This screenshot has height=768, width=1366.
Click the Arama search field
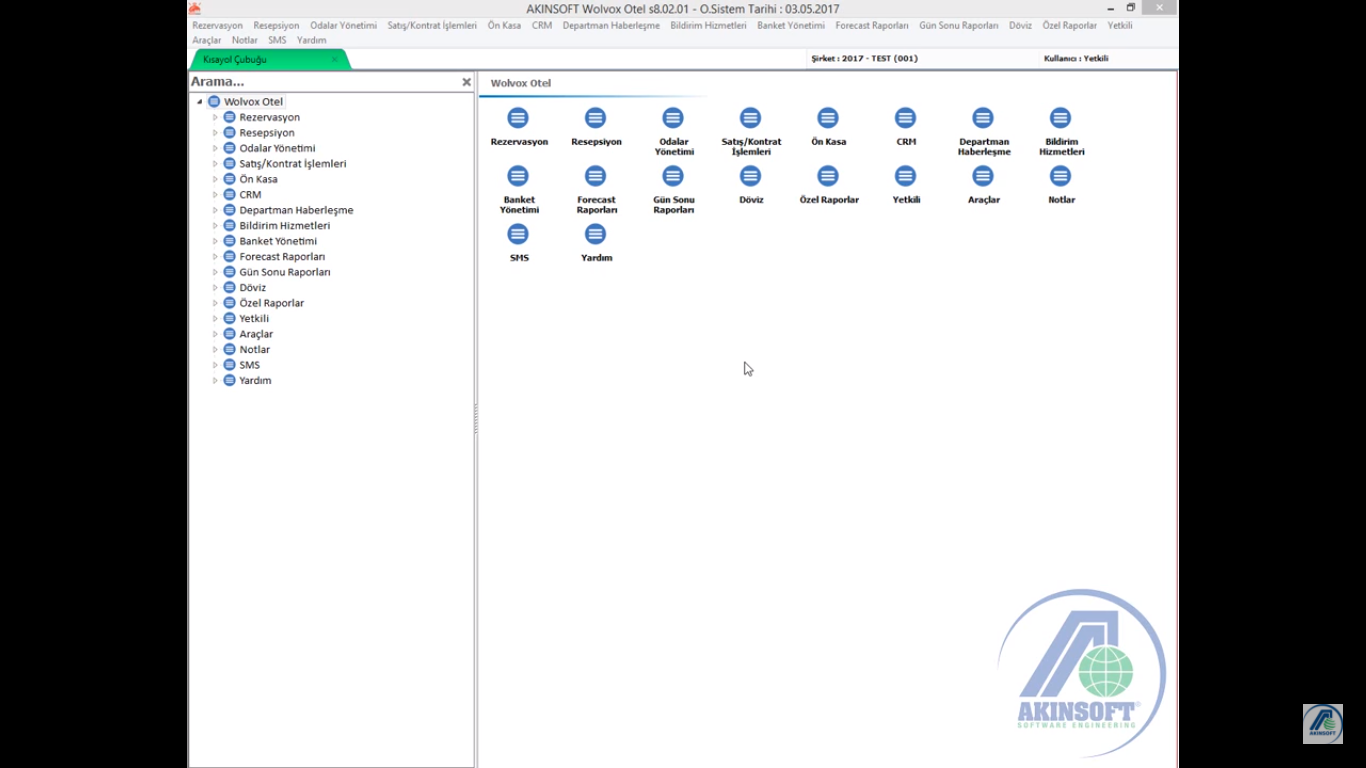coord(324,82)
